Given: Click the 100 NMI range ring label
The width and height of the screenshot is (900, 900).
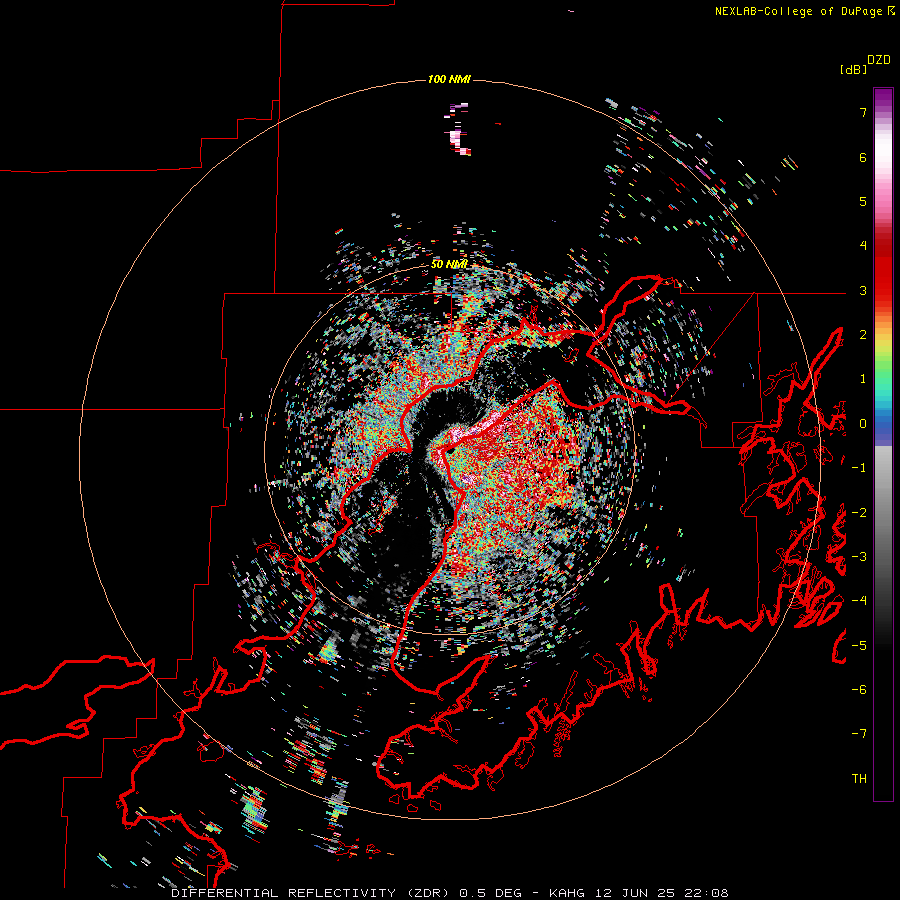Looking at the screenshot, I should pyautogui.click(x=449, y=79).
